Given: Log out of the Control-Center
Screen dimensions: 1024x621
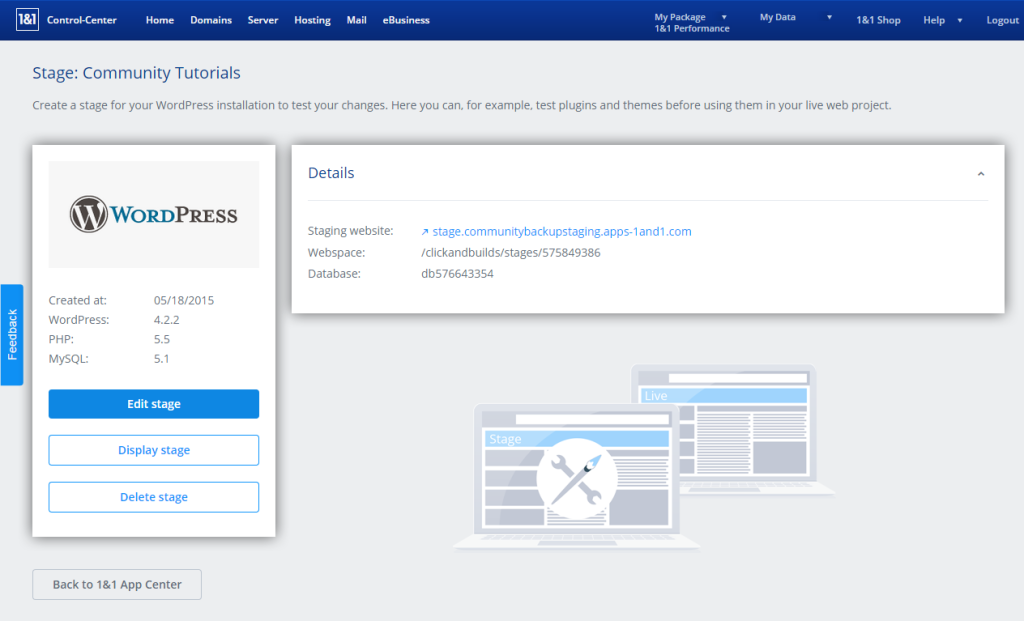Looking at the screenshot, I should 1001,19.
